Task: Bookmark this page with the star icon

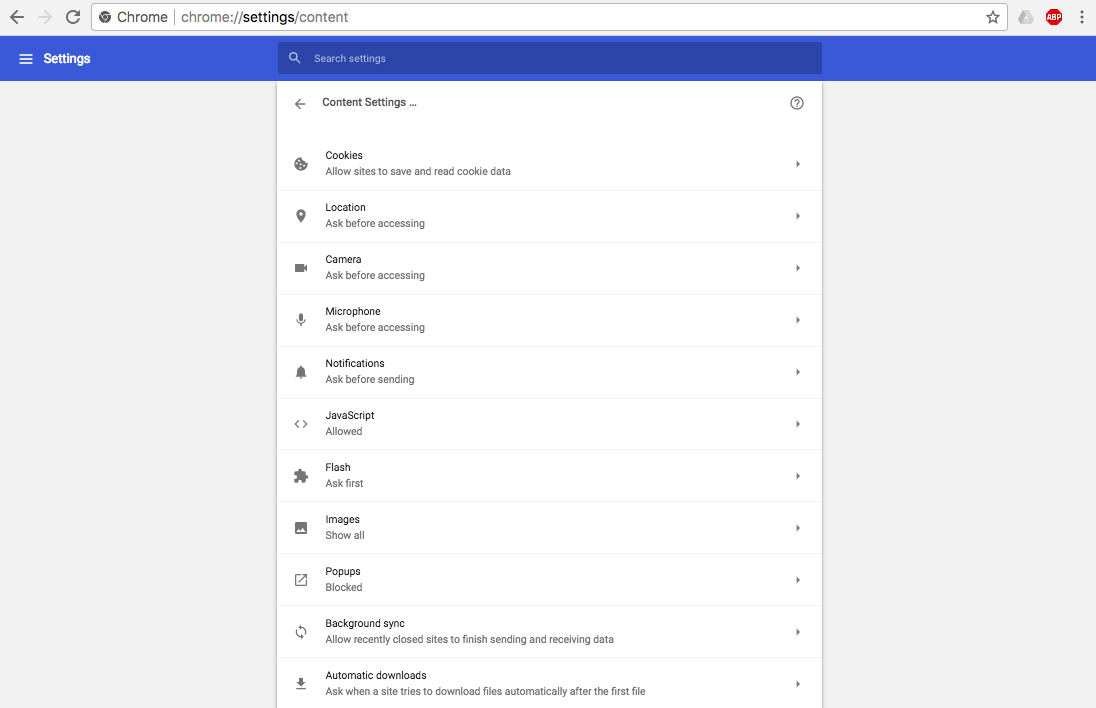Action: [x=993, y=17]
